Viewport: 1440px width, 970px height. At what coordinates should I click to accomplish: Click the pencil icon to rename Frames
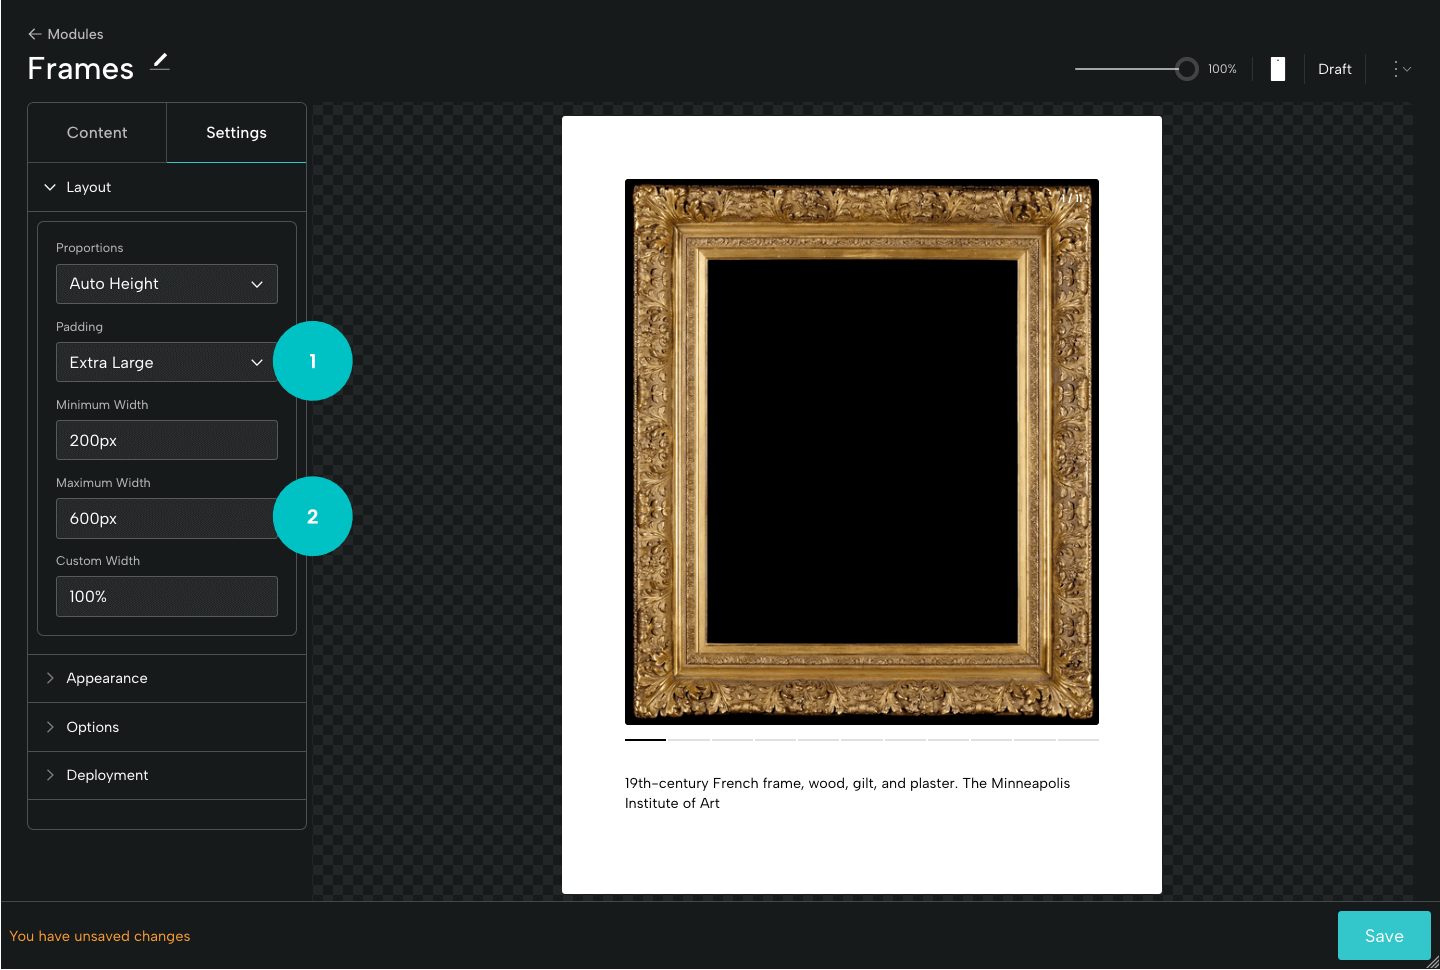pyautogui.click(x=159, y=62)
